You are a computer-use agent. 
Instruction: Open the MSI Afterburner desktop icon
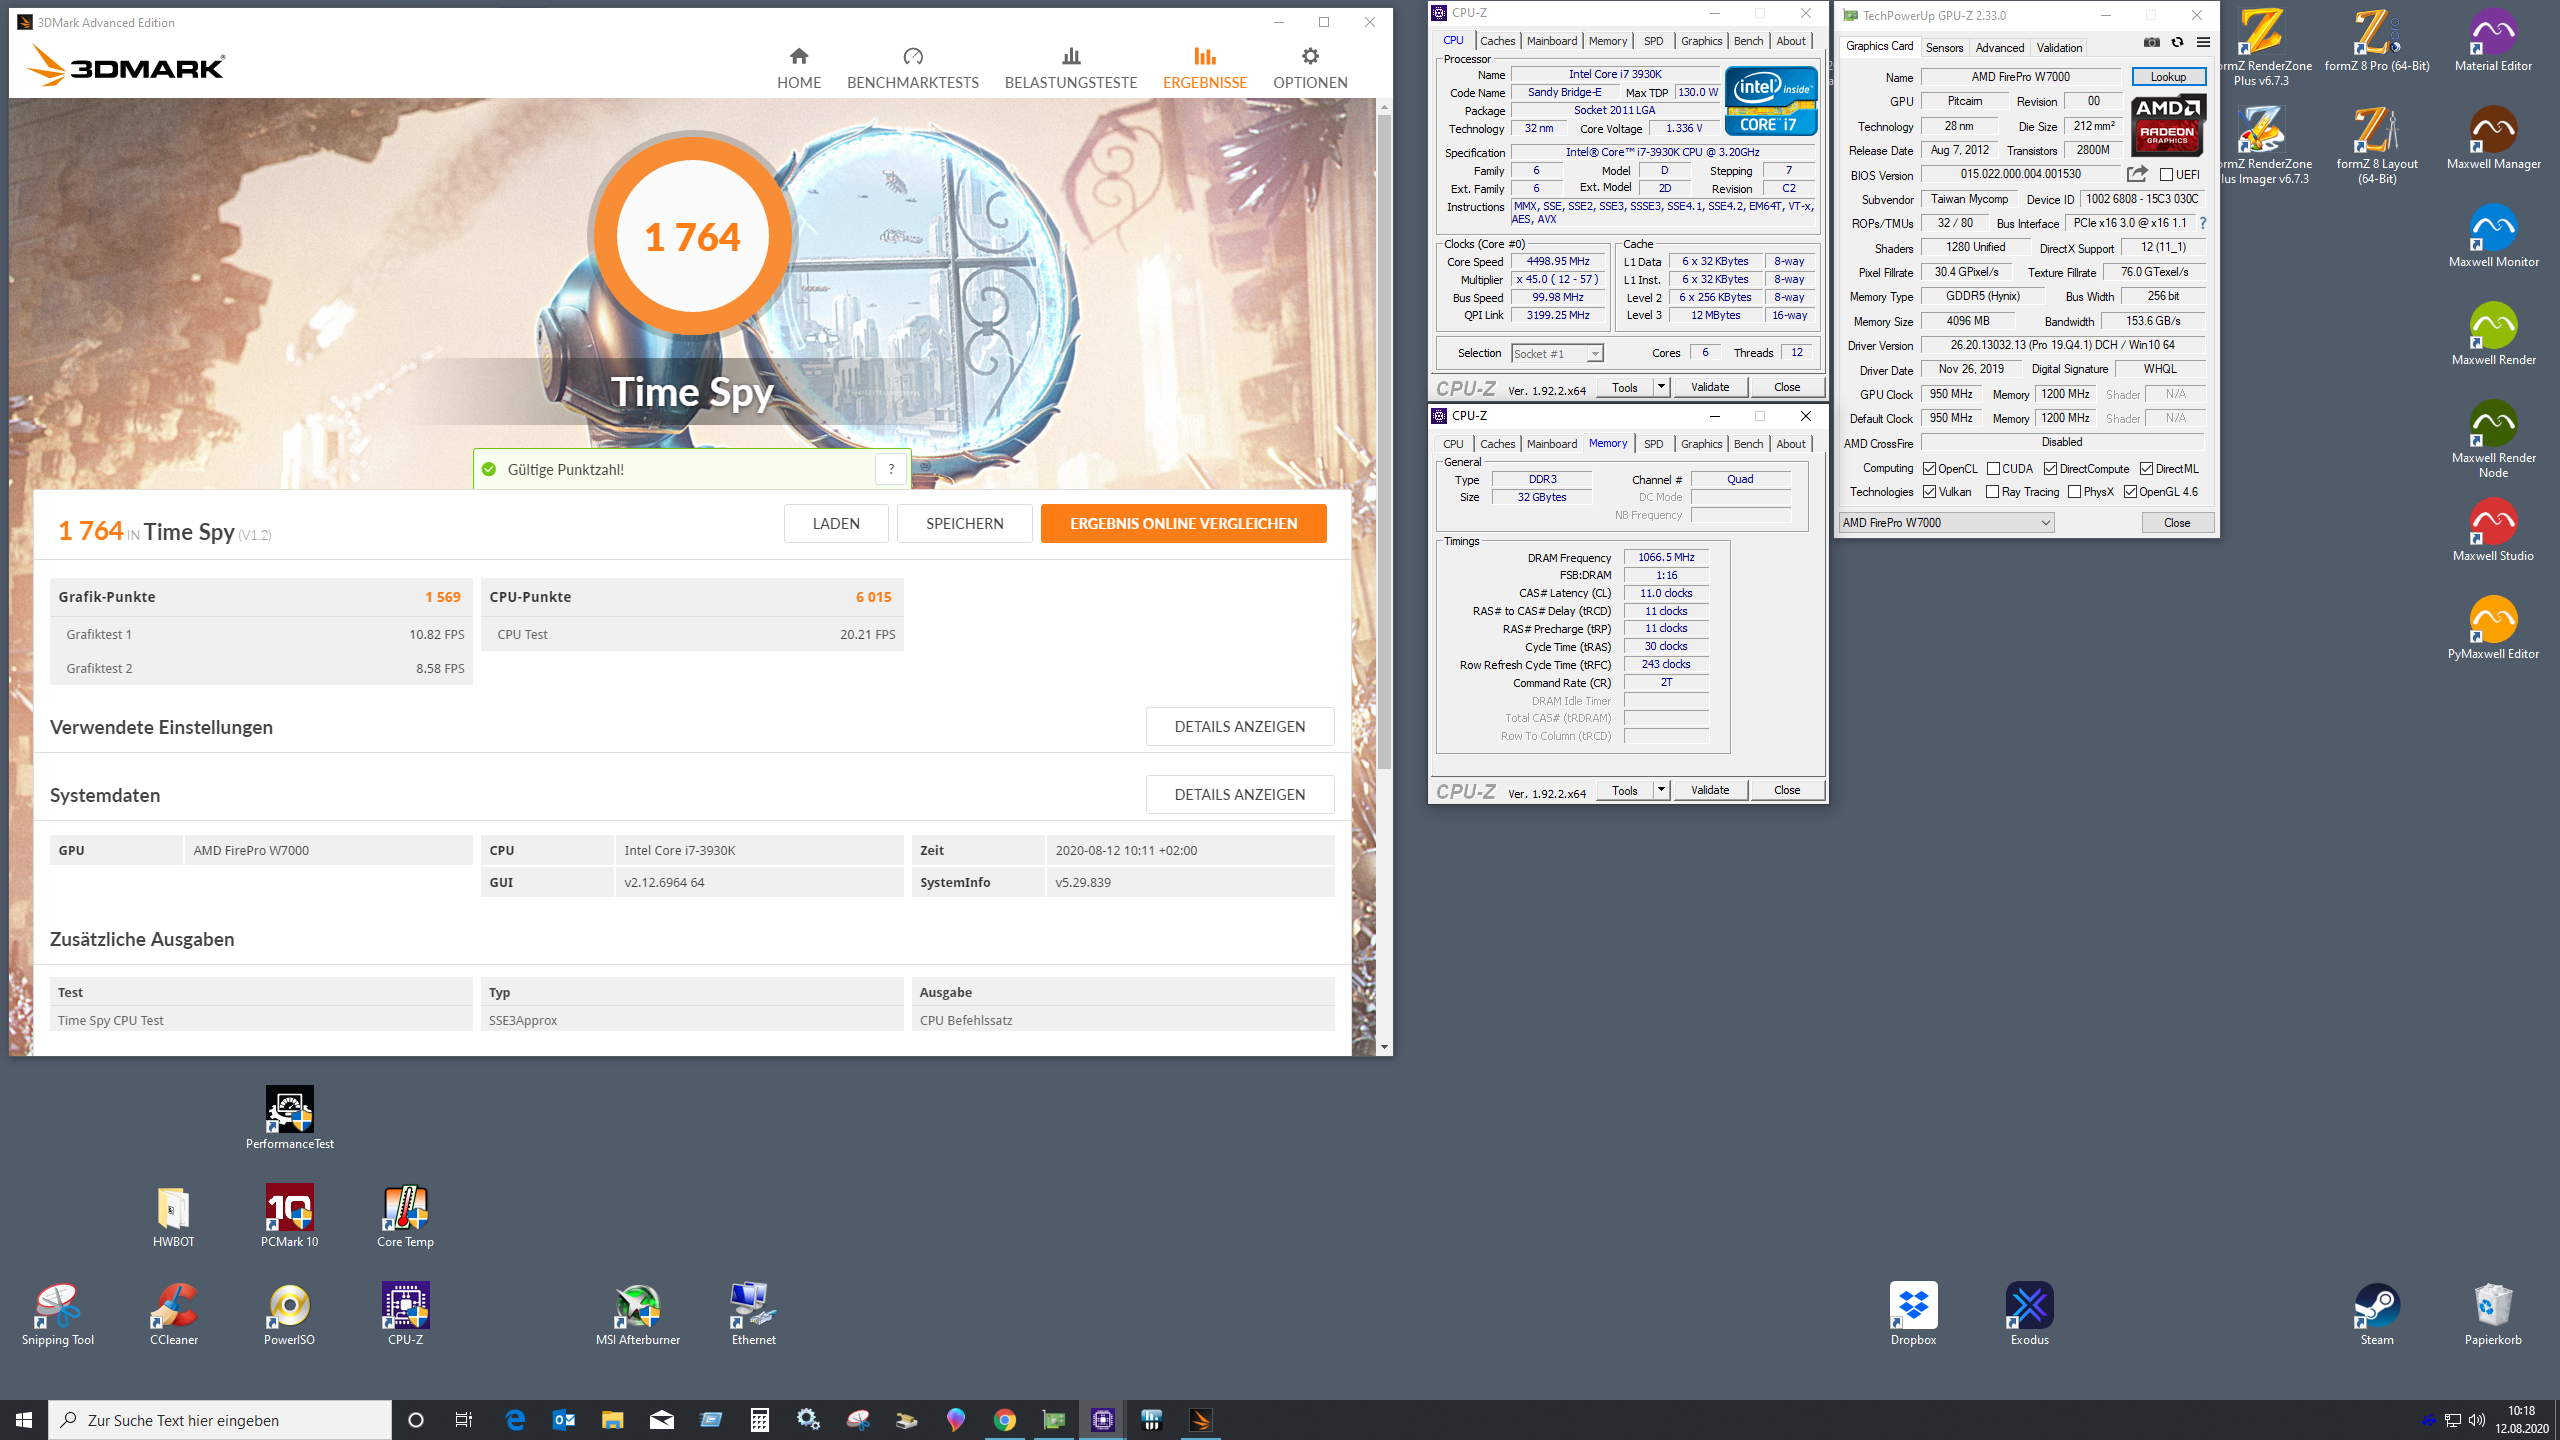point(638,1314)
